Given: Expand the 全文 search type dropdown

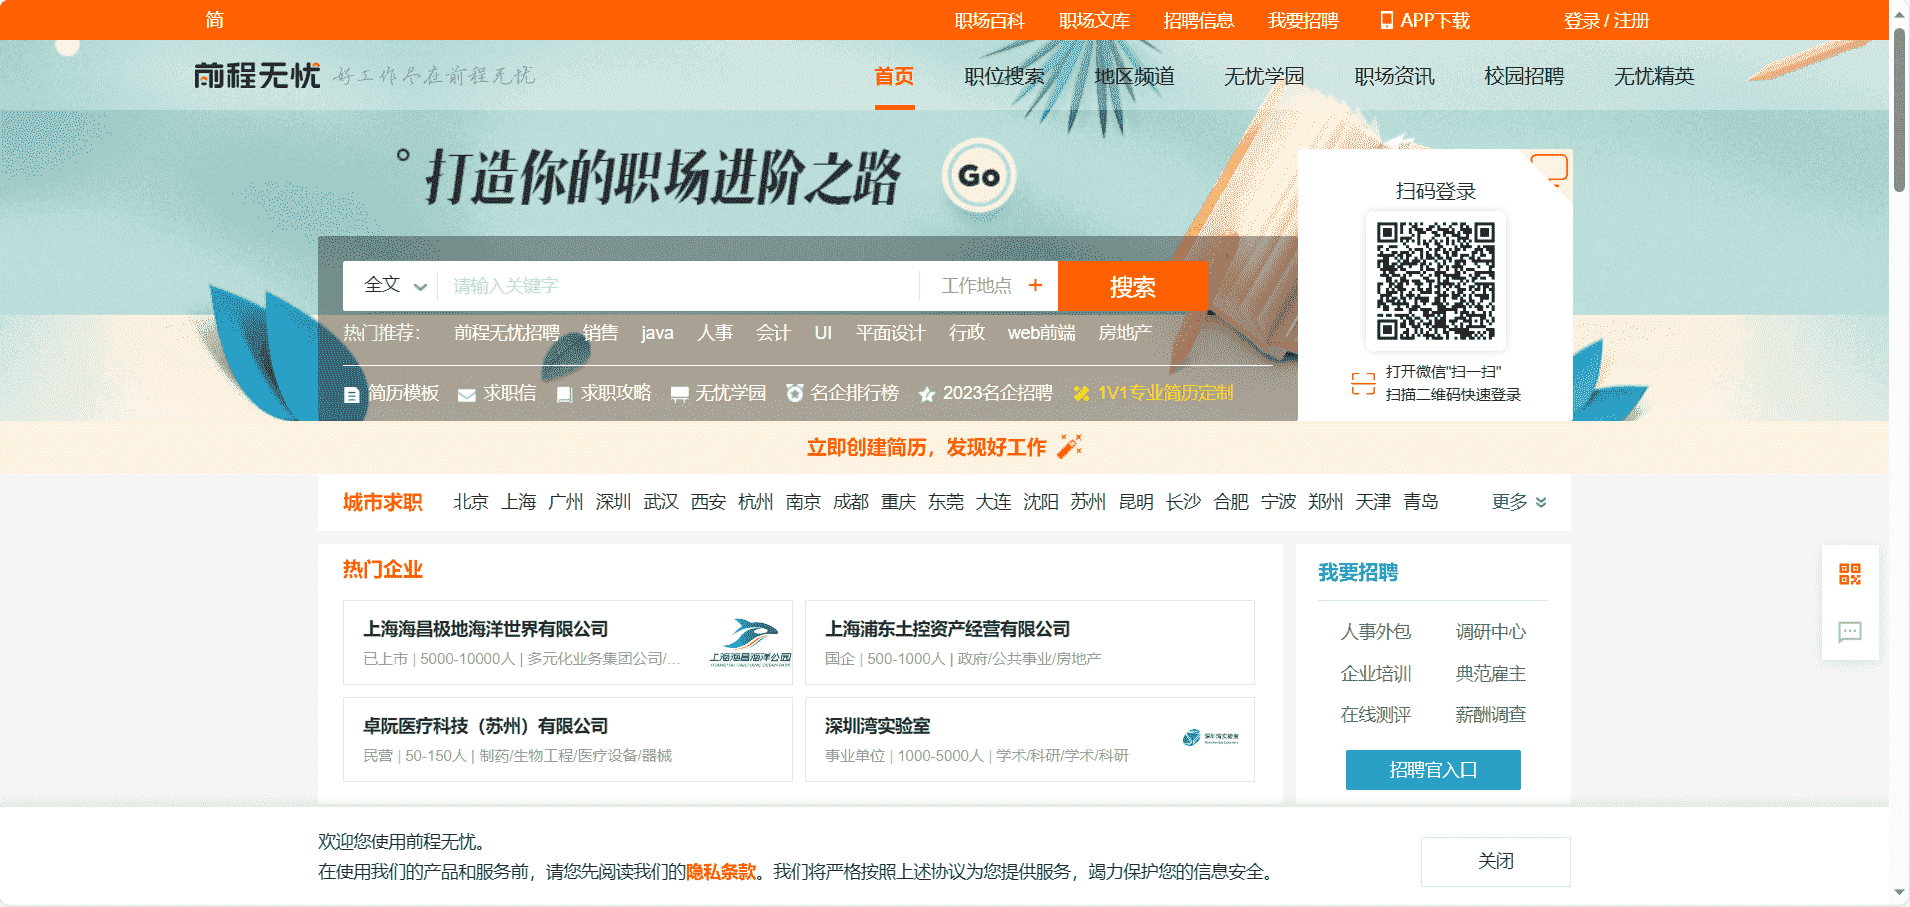Looking at the screenshot, I should click(395, 286).
